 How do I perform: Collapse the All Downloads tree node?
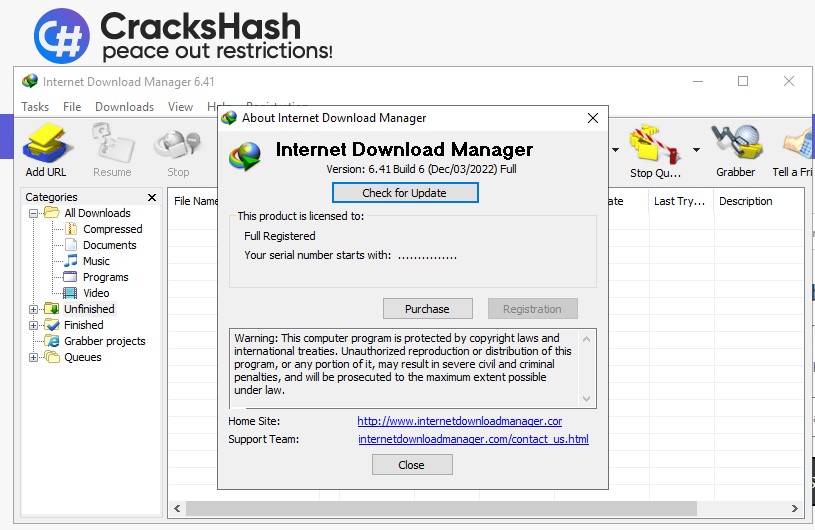coord(33,213)
